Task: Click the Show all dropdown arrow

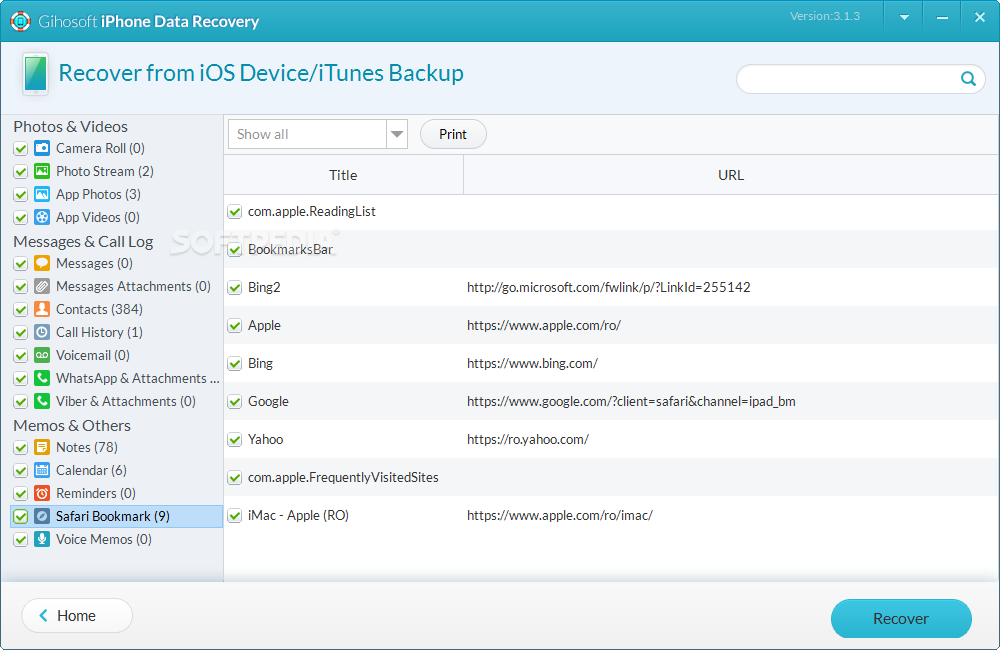Action: point(397,134)
